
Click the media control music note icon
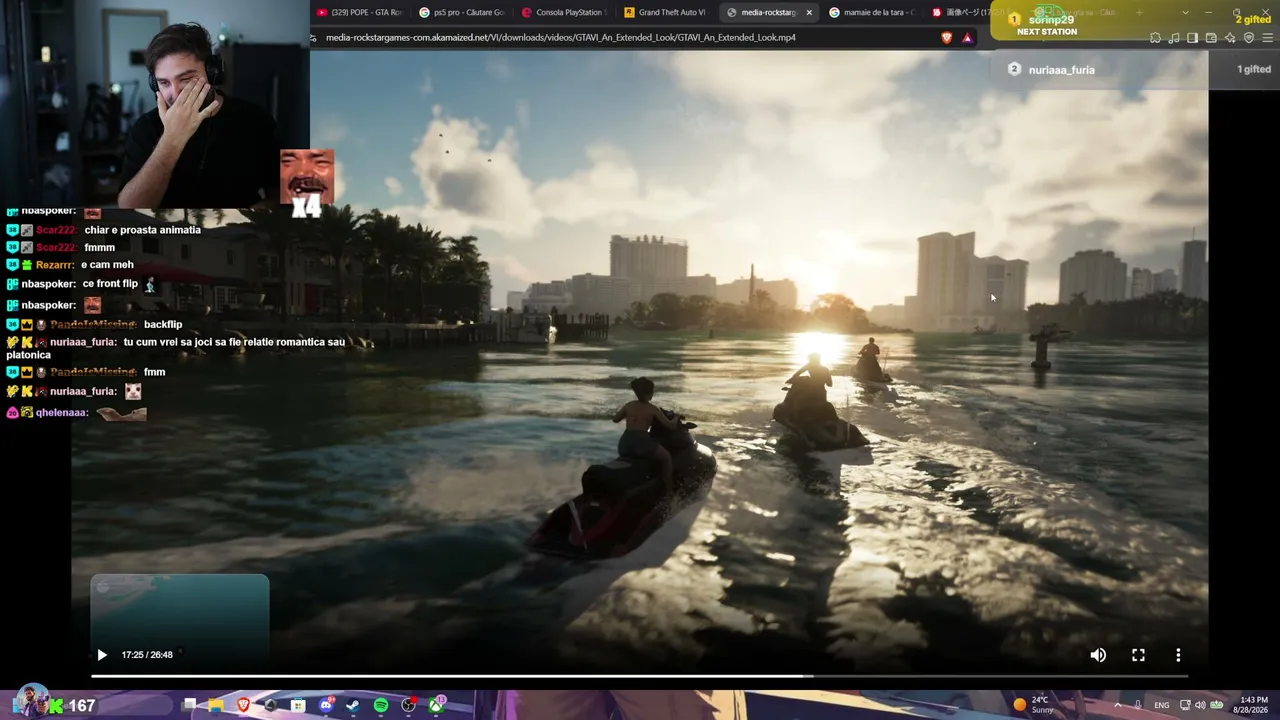(x=1175, y=38)
